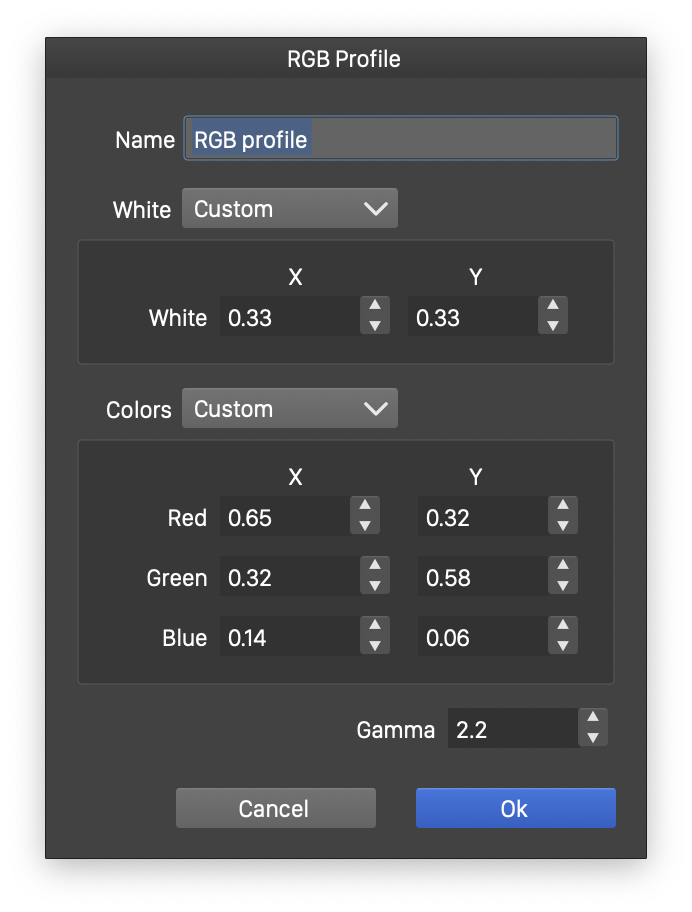Image resolution: width=692 pixels, height=912 pixels.
Task: Increase the White X value with up arrow
Action: point(374,307)
